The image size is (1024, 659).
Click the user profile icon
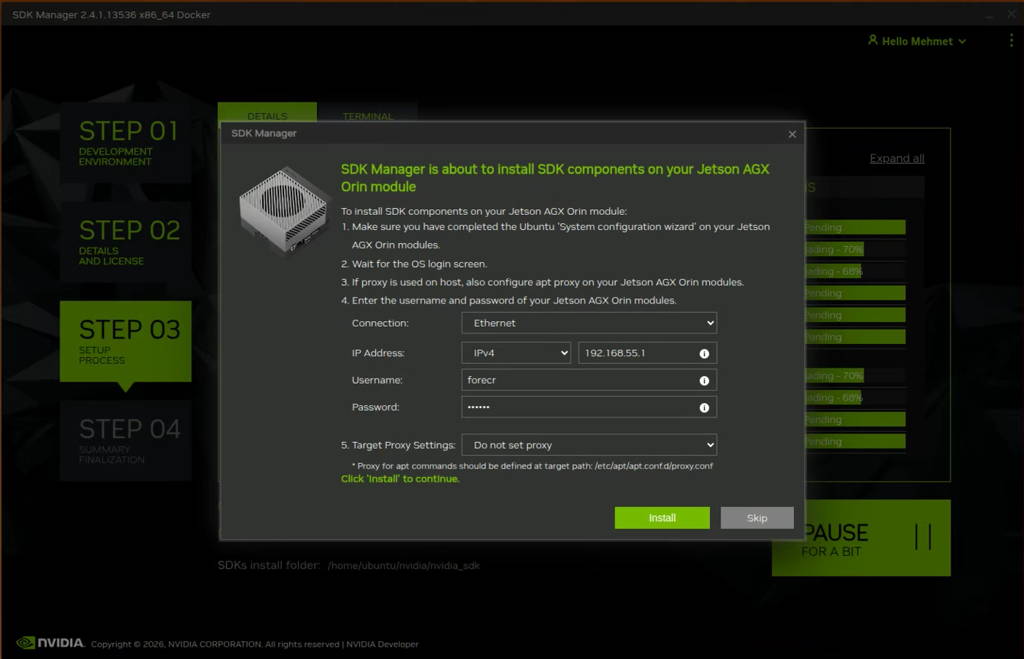(872, 40)
